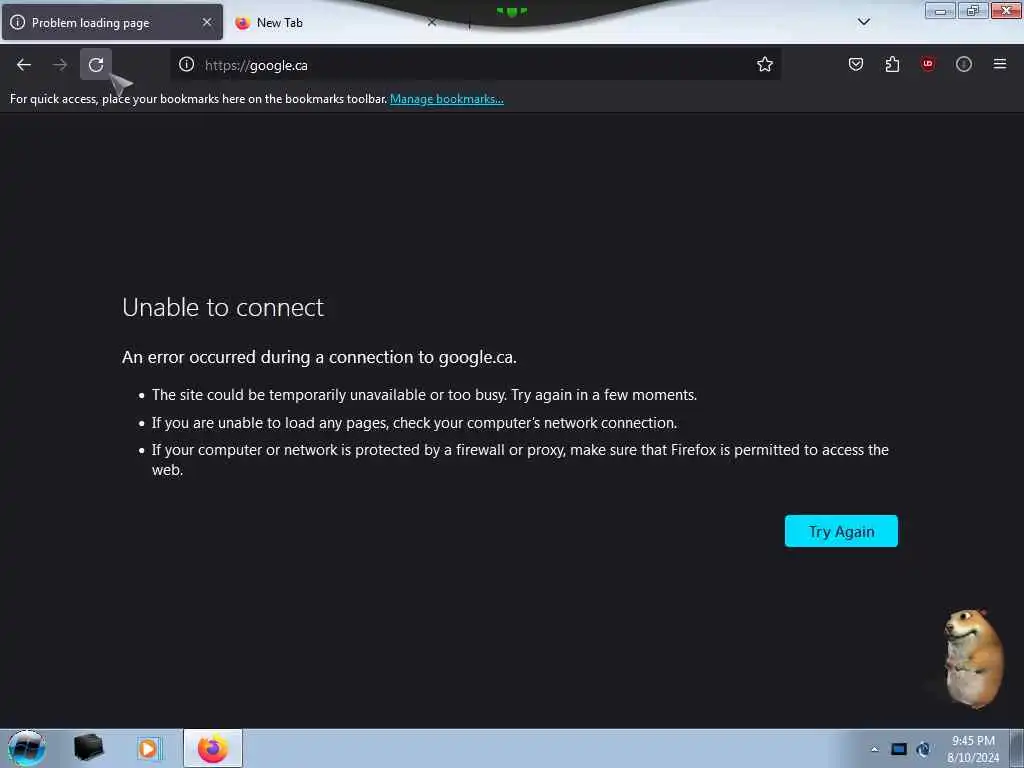Click the Try Again button

coord(841,532)
